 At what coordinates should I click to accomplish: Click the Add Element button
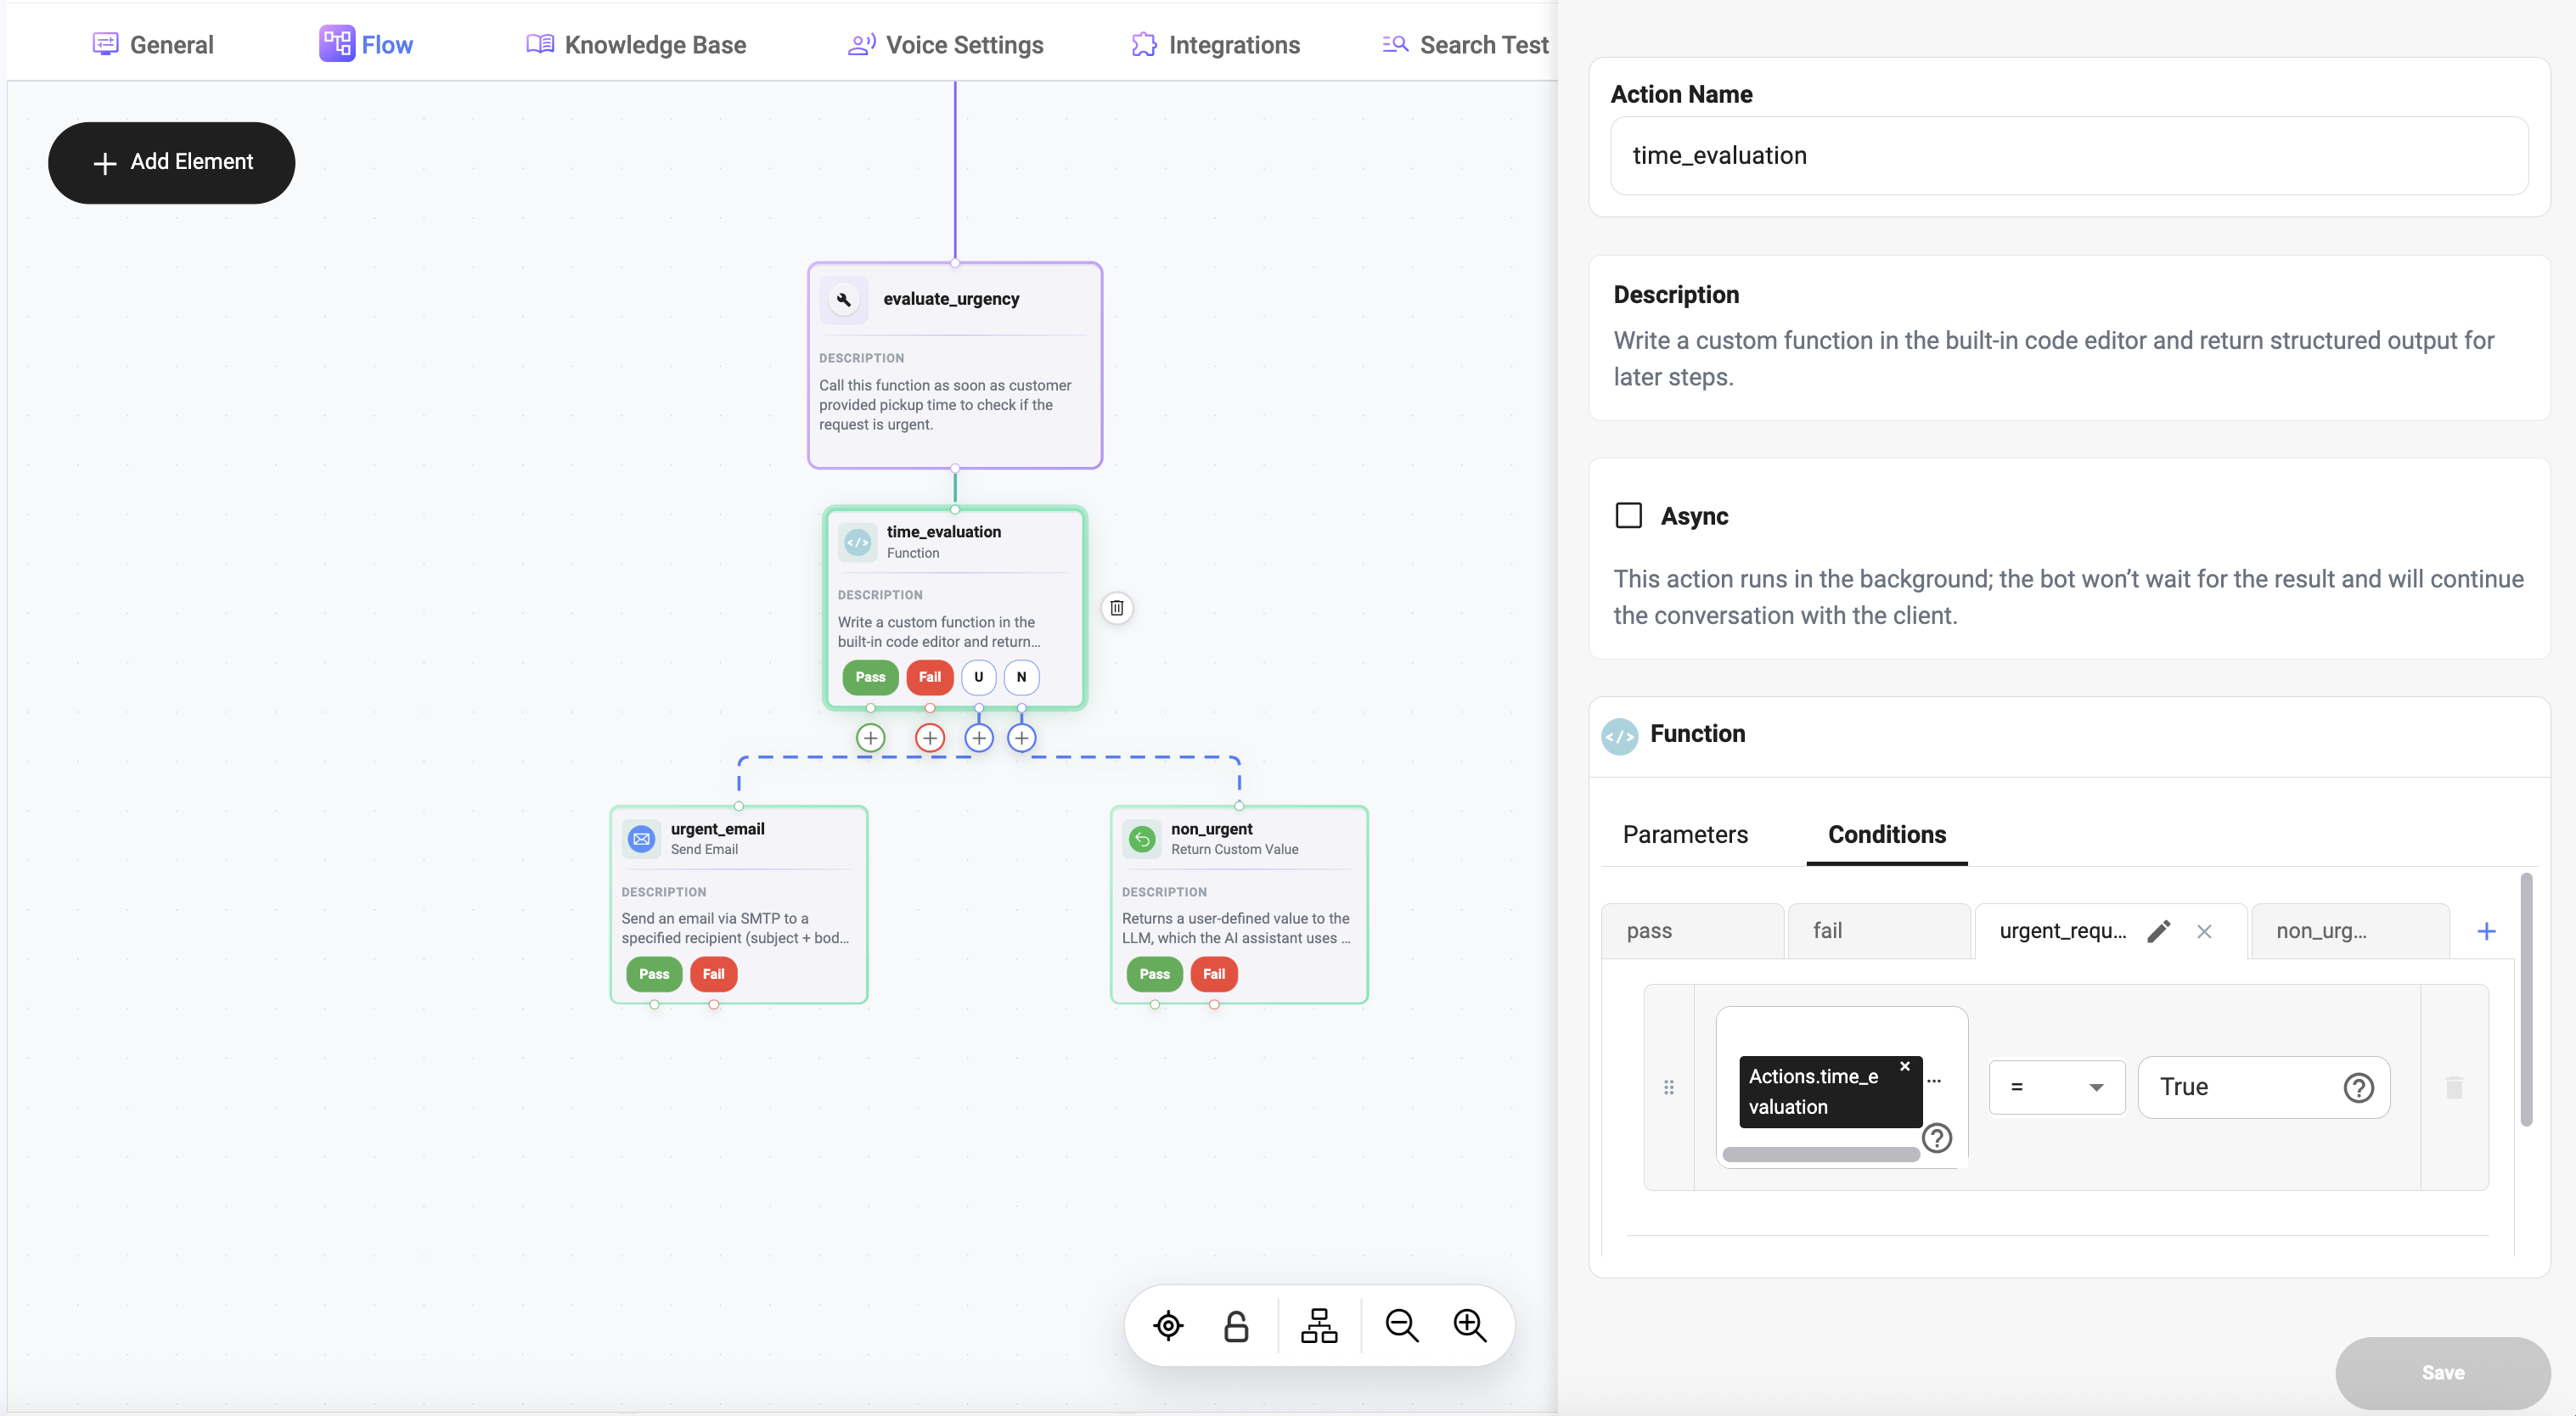point(171,162)
